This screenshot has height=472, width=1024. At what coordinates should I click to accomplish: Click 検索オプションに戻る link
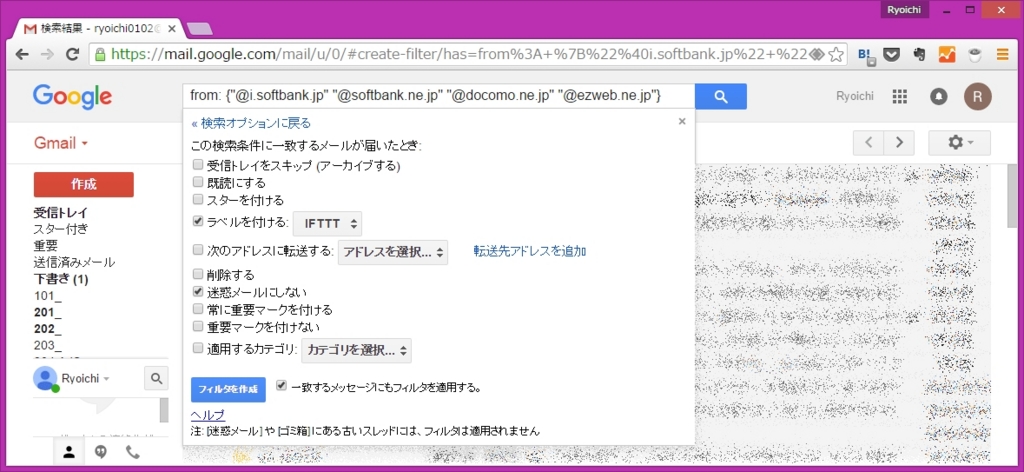(251, 123)
